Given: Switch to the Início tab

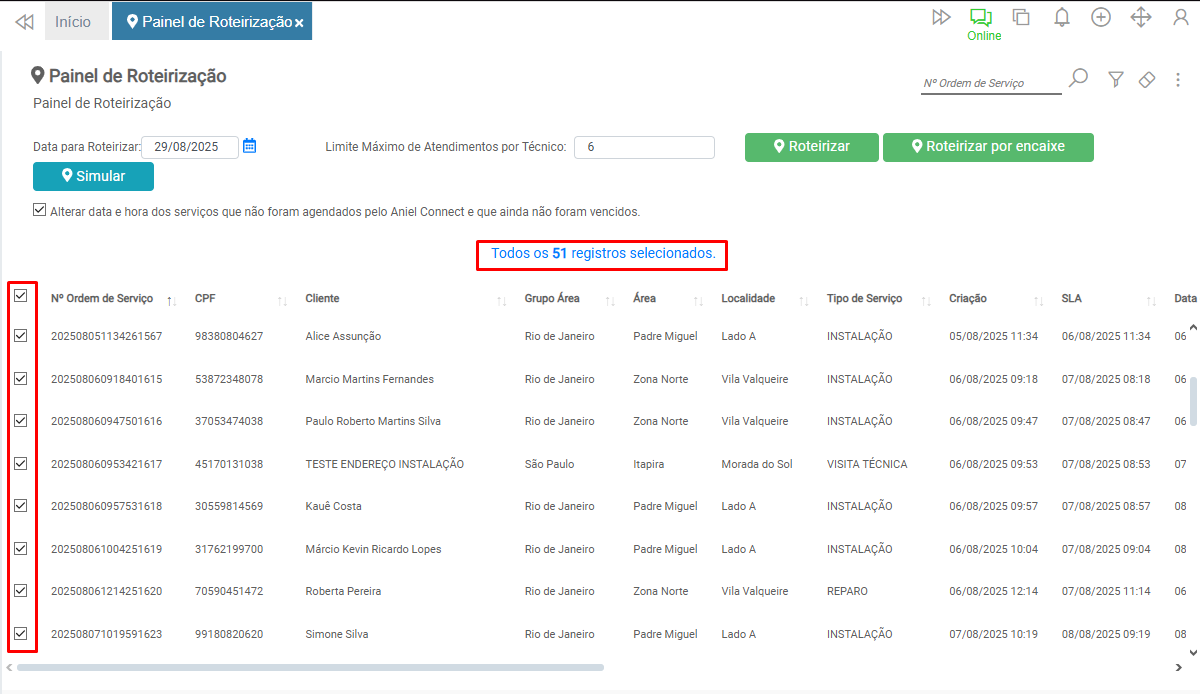Looking at the screenshot, I should pos(73,21).
